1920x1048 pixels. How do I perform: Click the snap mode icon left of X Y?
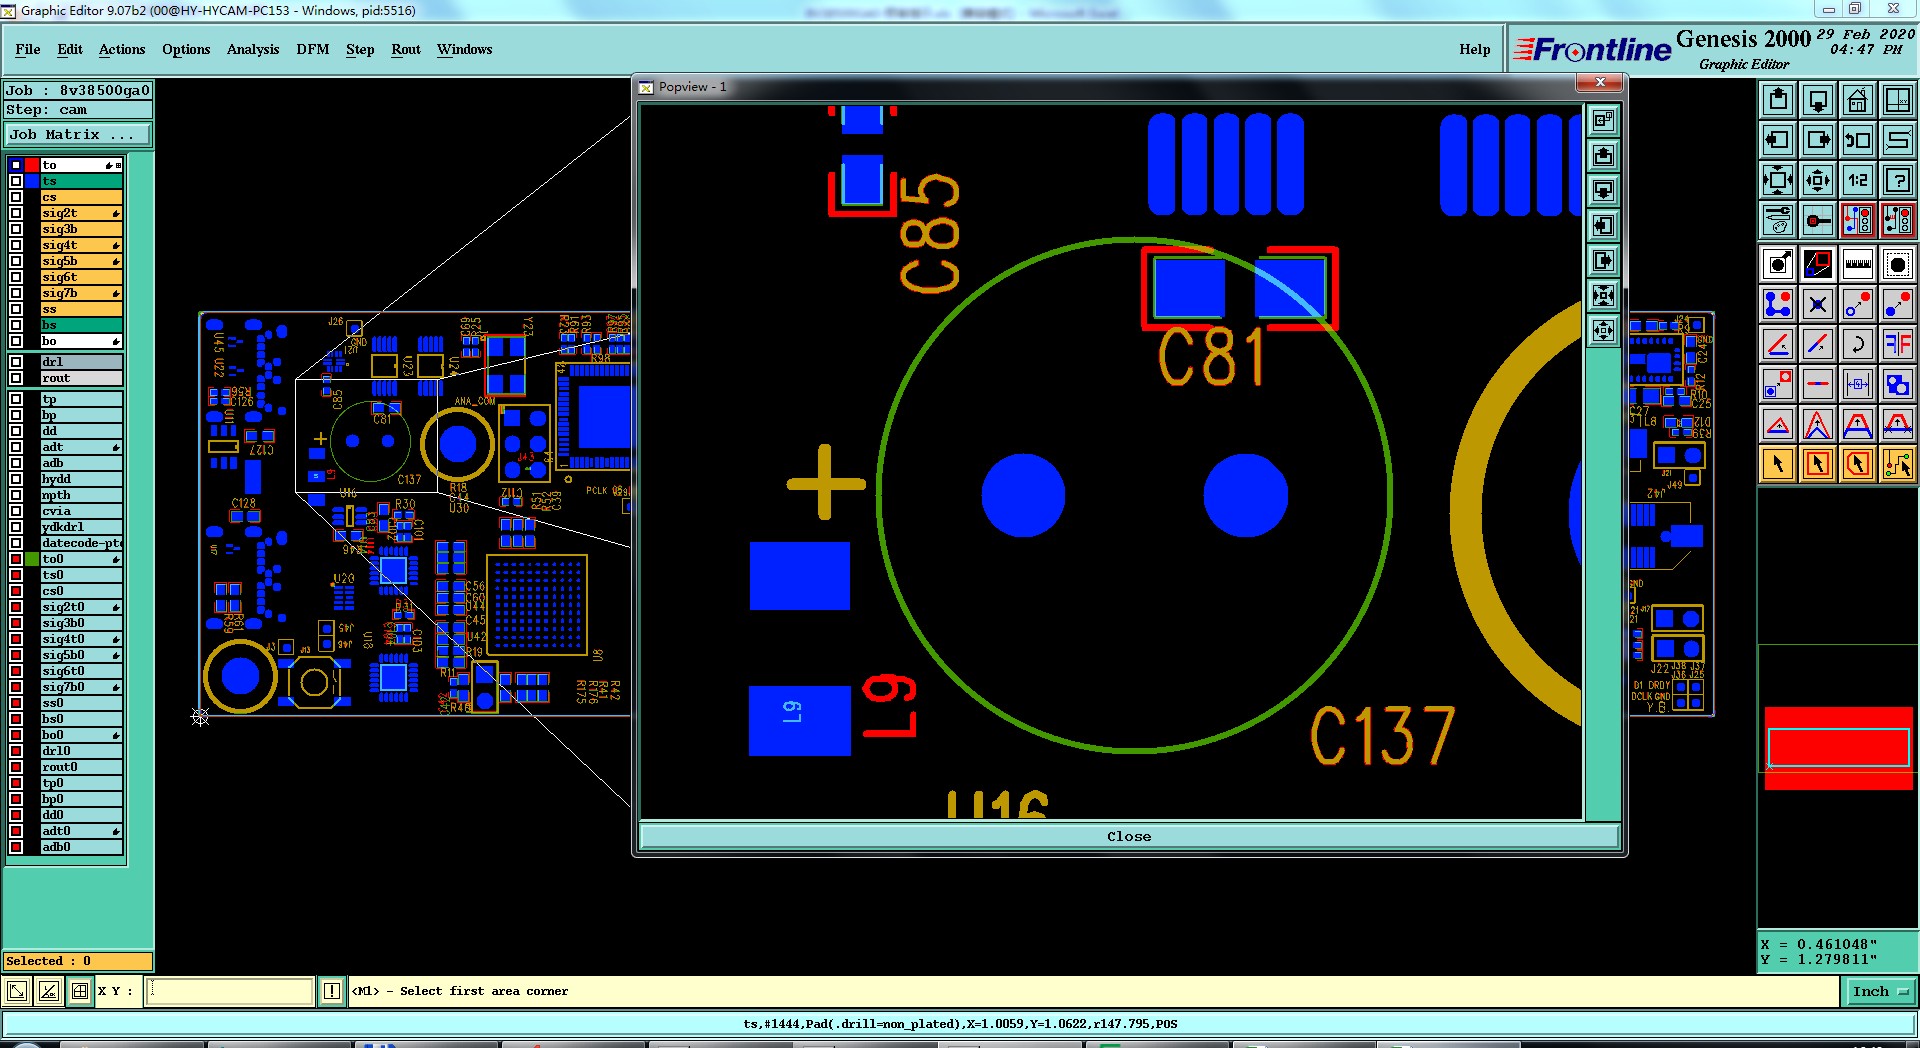[80, 991]
